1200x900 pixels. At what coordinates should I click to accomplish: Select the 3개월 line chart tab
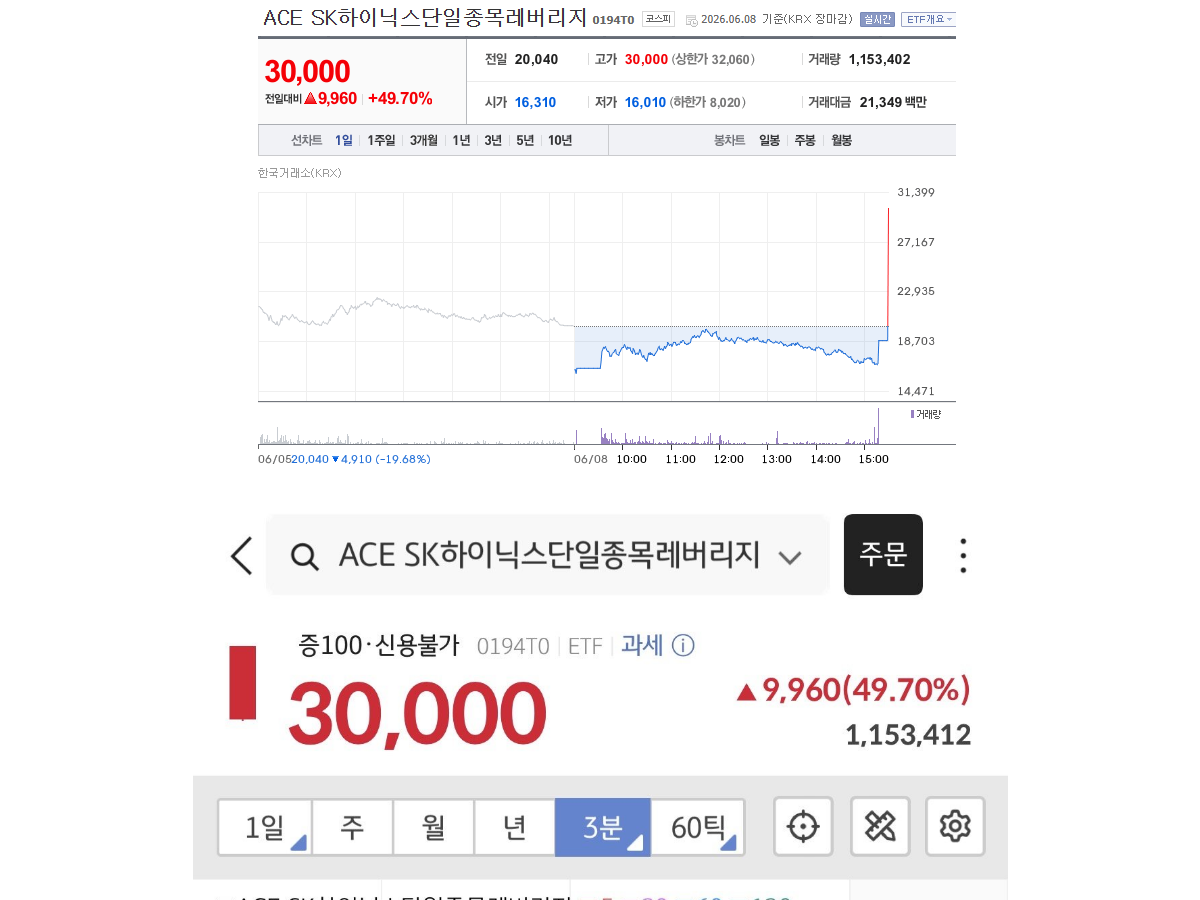click(x=424, y=140)
